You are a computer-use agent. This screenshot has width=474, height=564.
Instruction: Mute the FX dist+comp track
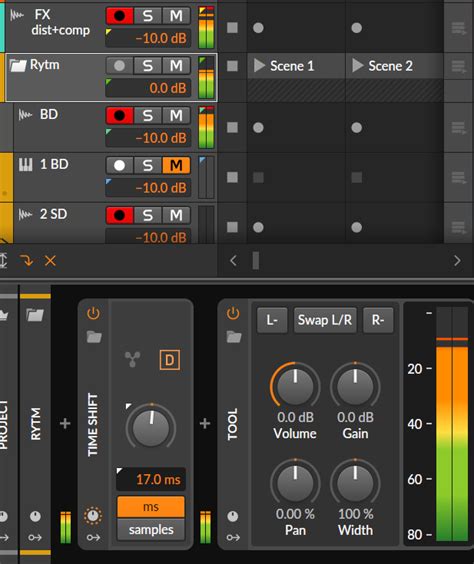(x=176, y=16)
